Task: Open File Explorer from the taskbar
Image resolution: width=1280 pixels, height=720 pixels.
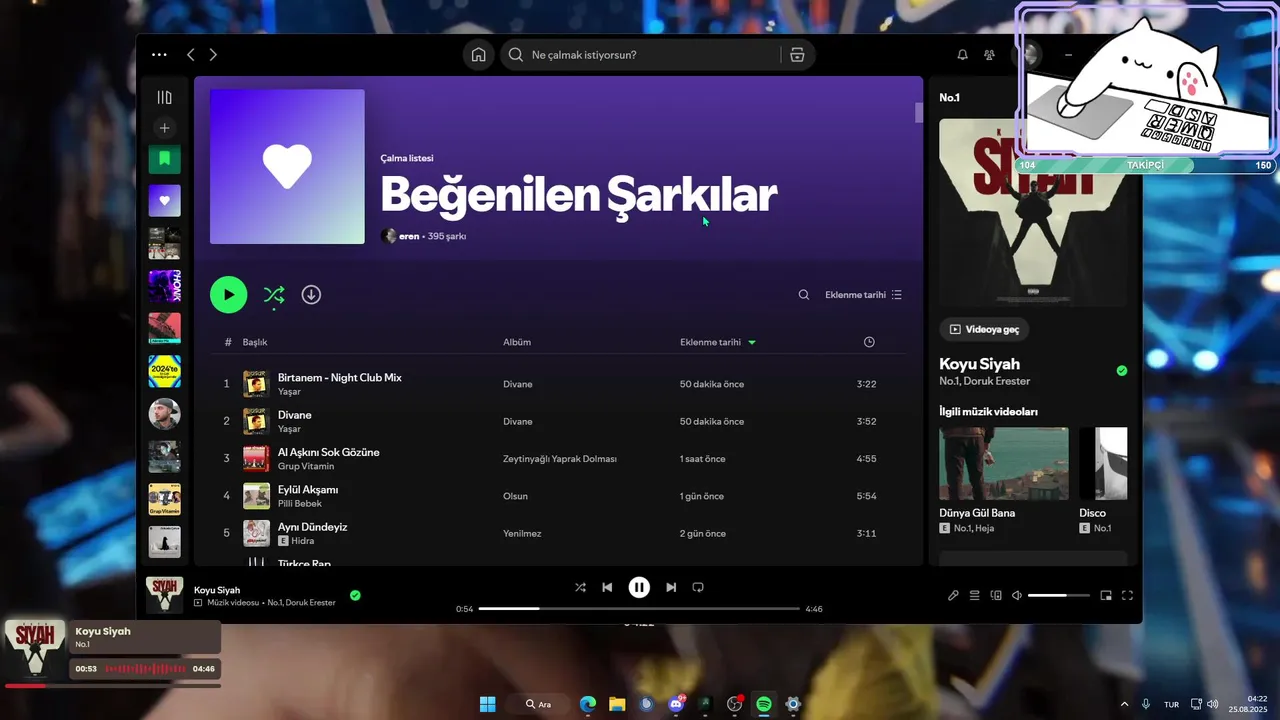Action: (x=617, y=704)
